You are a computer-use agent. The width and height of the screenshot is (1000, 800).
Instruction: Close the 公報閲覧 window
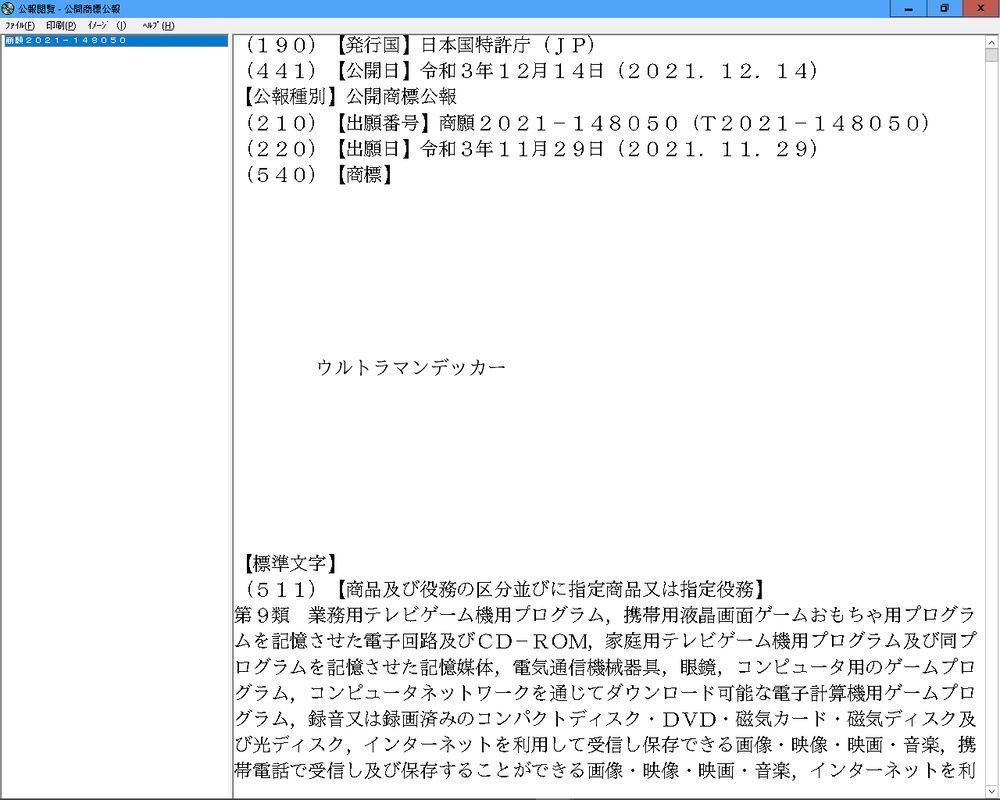point(981,8)
